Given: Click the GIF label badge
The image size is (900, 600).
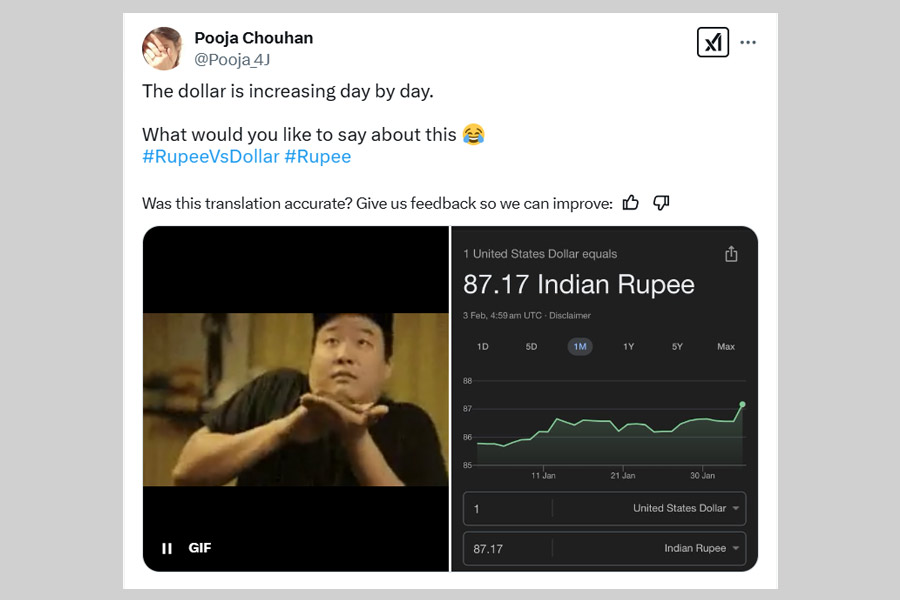Looking at the screenshot, I should (x=200, y=548).
